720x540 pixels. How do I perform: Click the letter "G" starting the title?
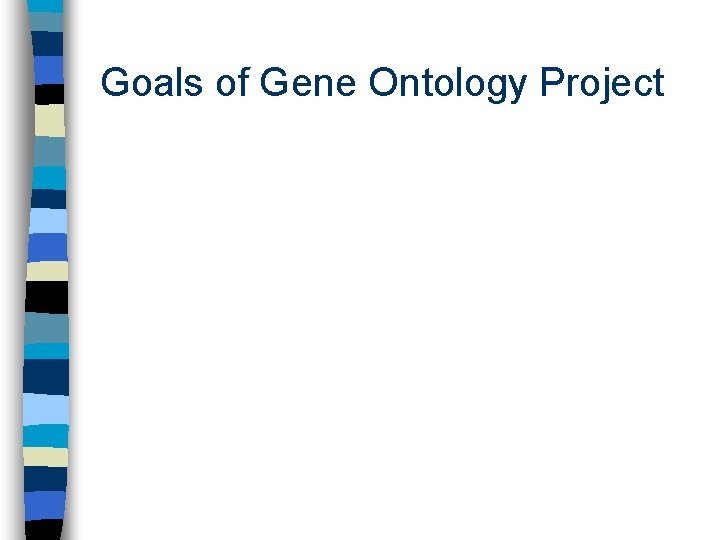pos(116,83)
